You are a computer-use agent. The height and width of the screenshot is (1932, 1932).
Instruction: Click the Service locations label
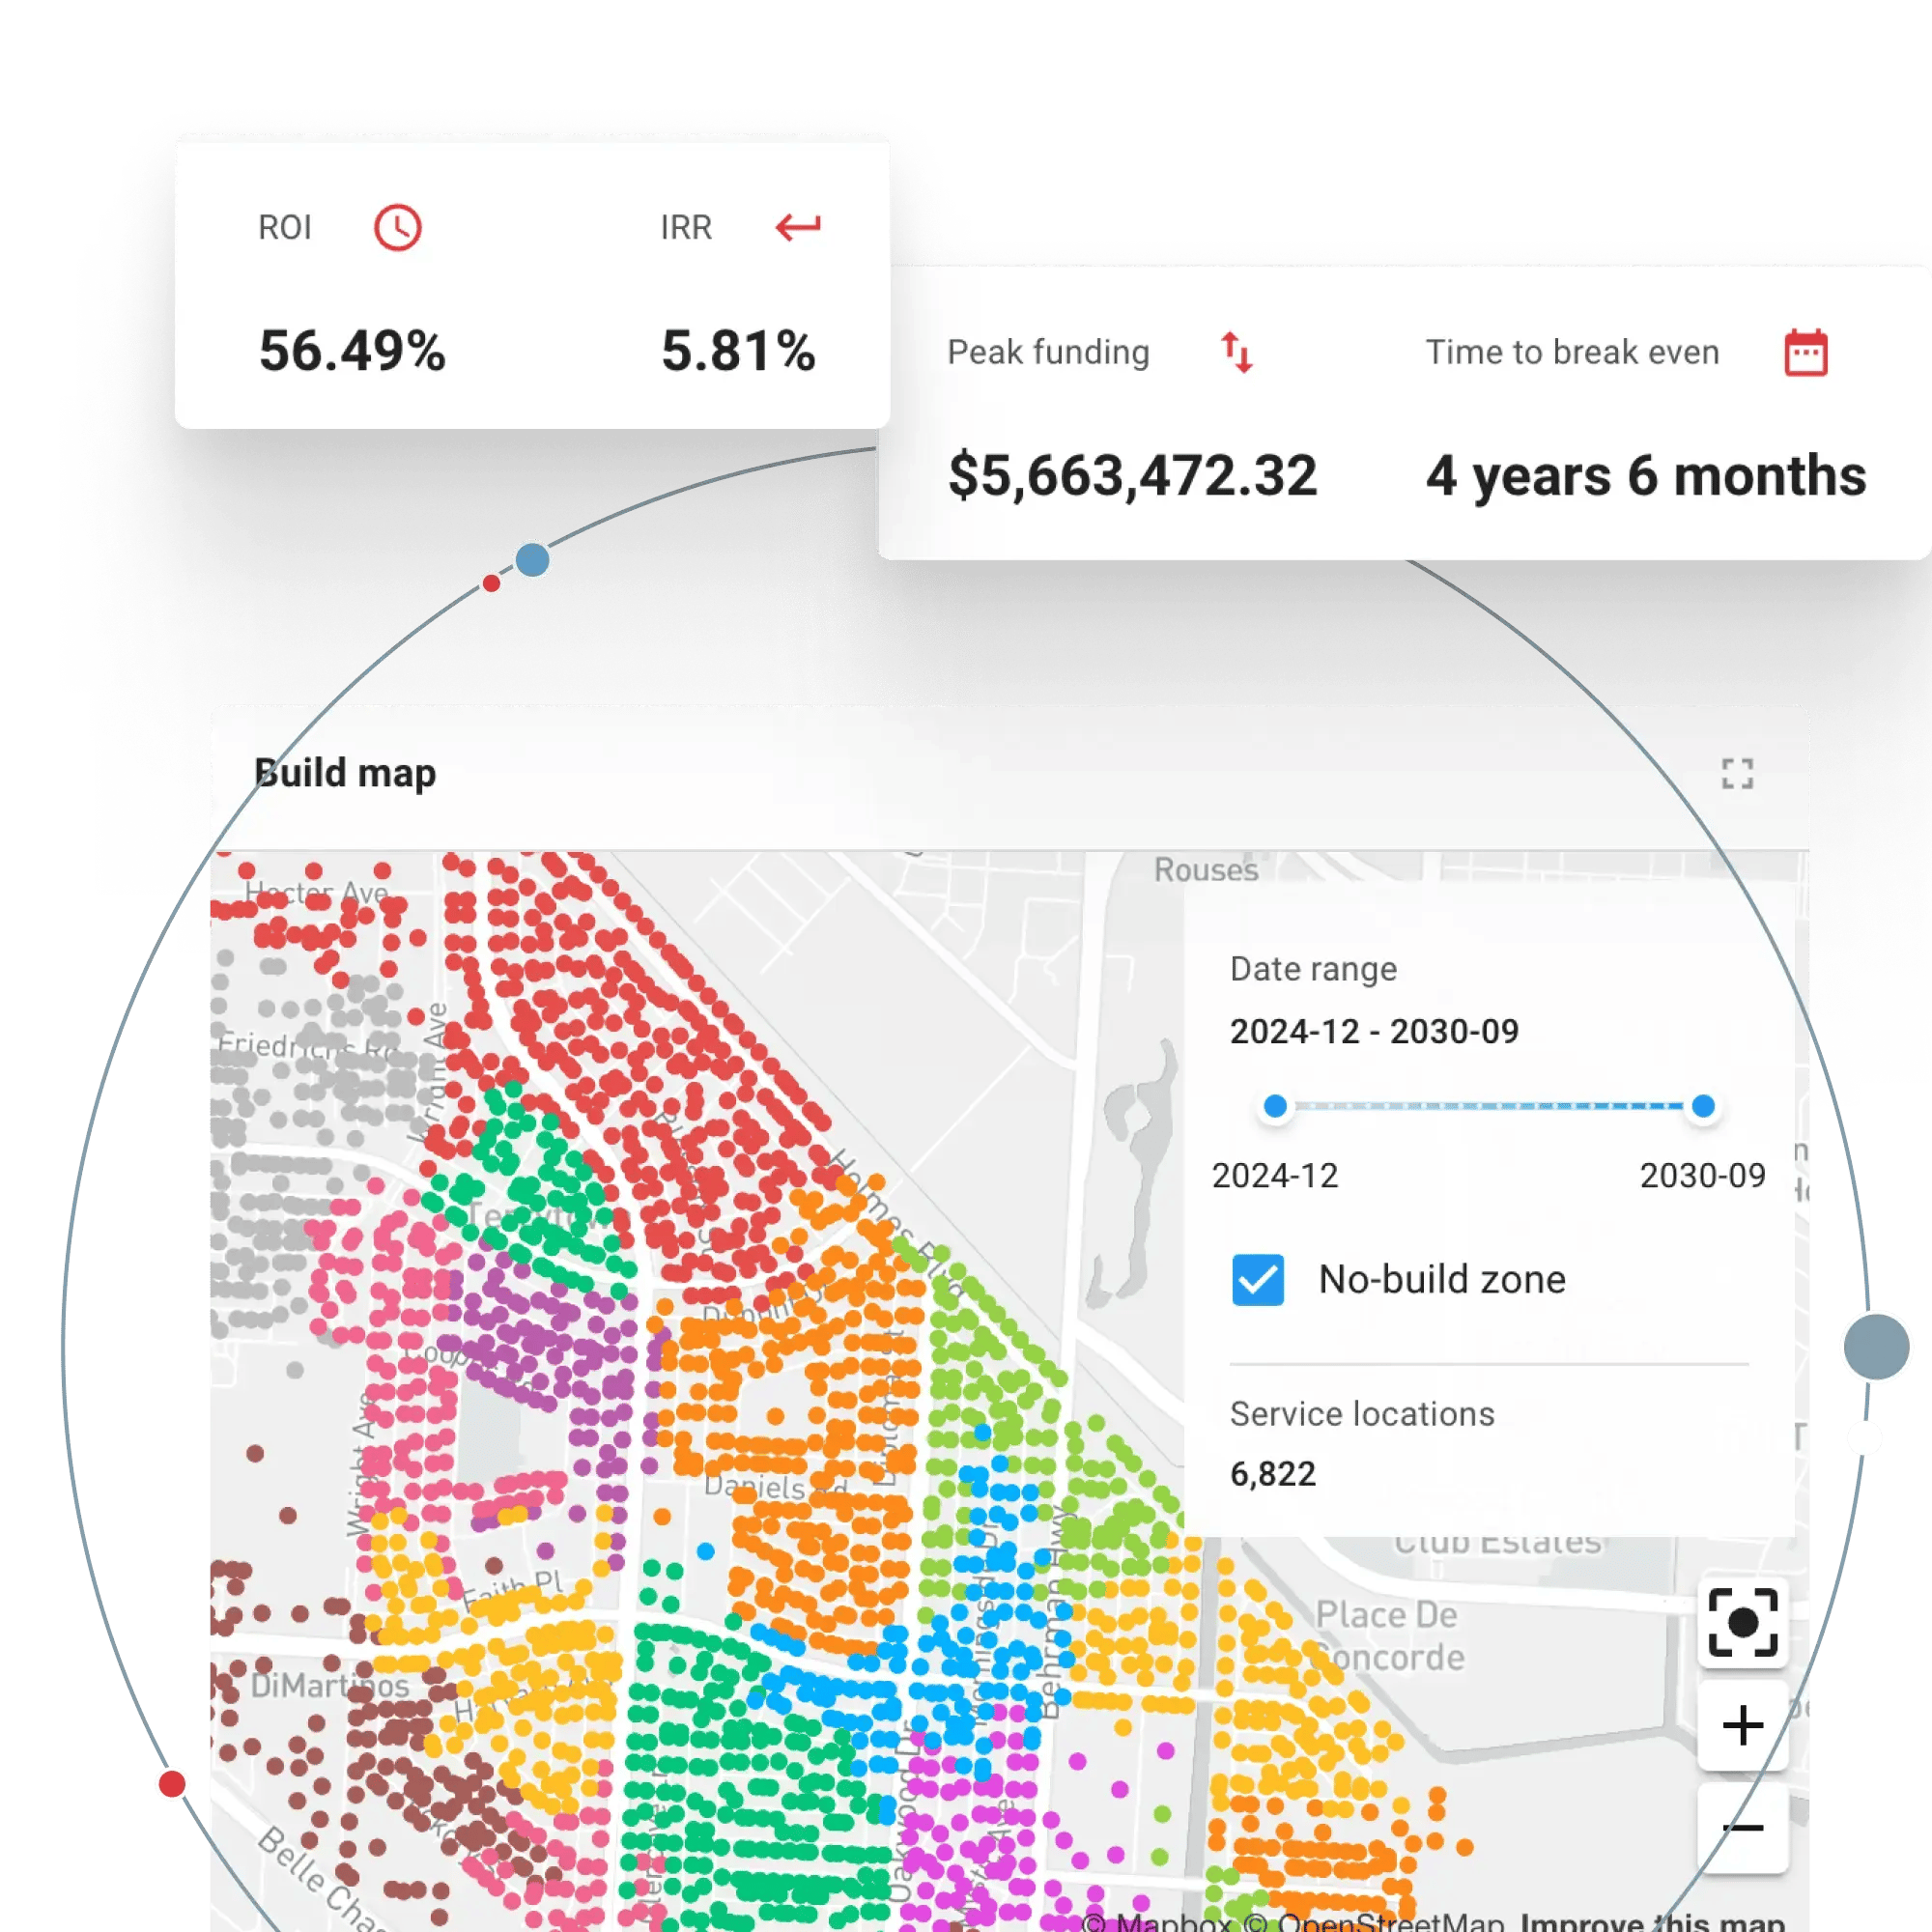coord(1362,1414)
